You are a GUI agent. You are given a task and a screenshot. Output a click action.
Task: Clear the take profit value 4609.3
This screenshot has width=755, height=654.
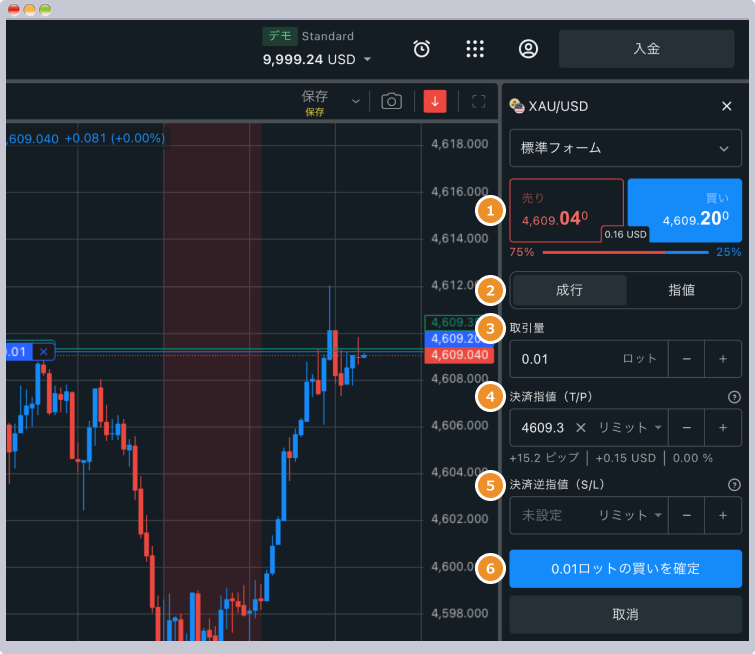(580, 428)
